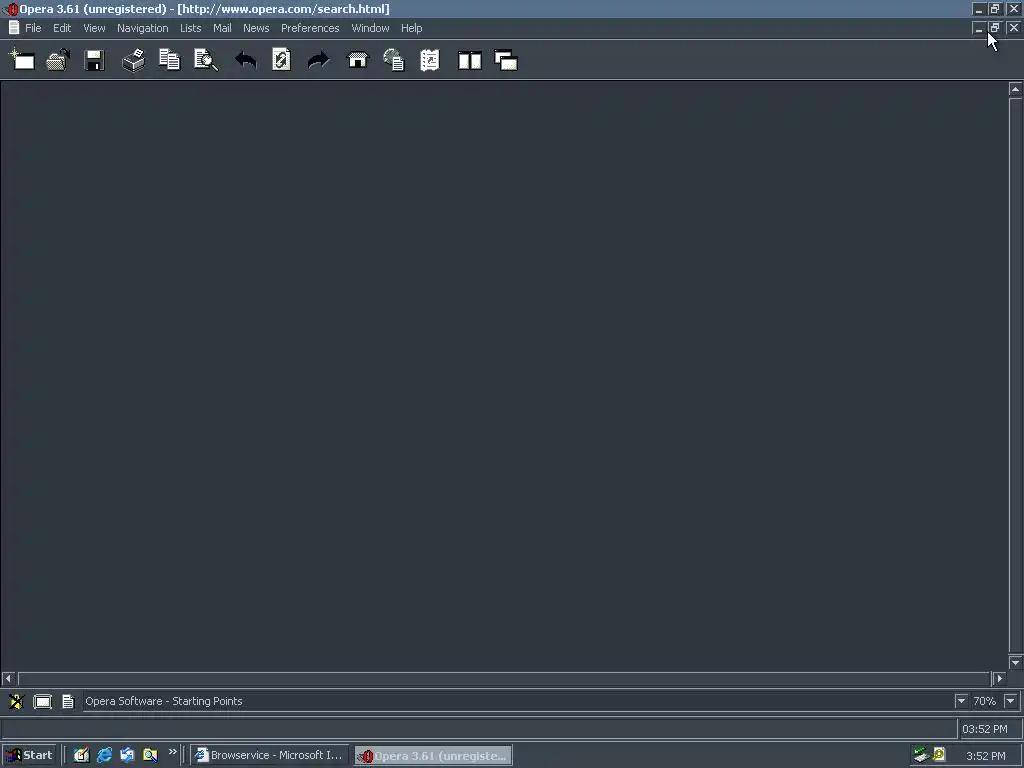
Task: Go forward with the right arrow icon
Action: [x=319, y=60]
